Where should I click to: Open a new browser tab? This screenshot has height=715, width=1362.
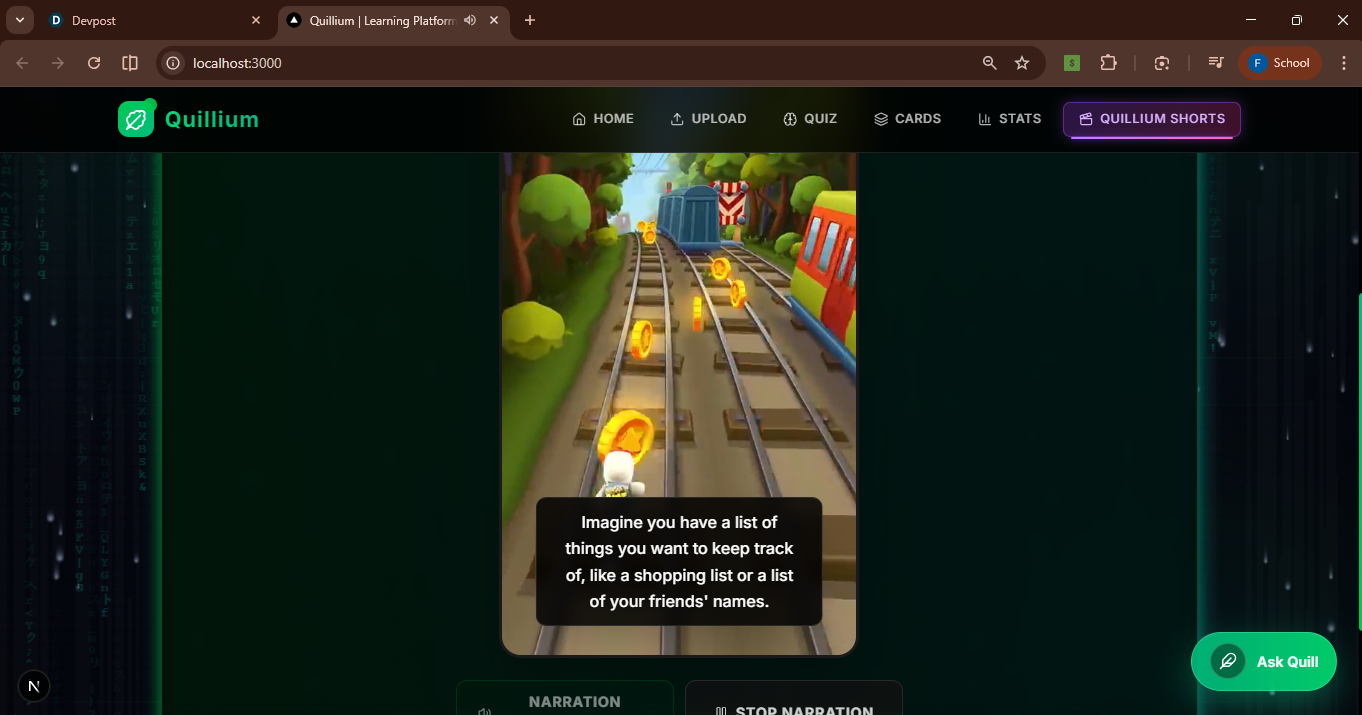coord(530,20)
